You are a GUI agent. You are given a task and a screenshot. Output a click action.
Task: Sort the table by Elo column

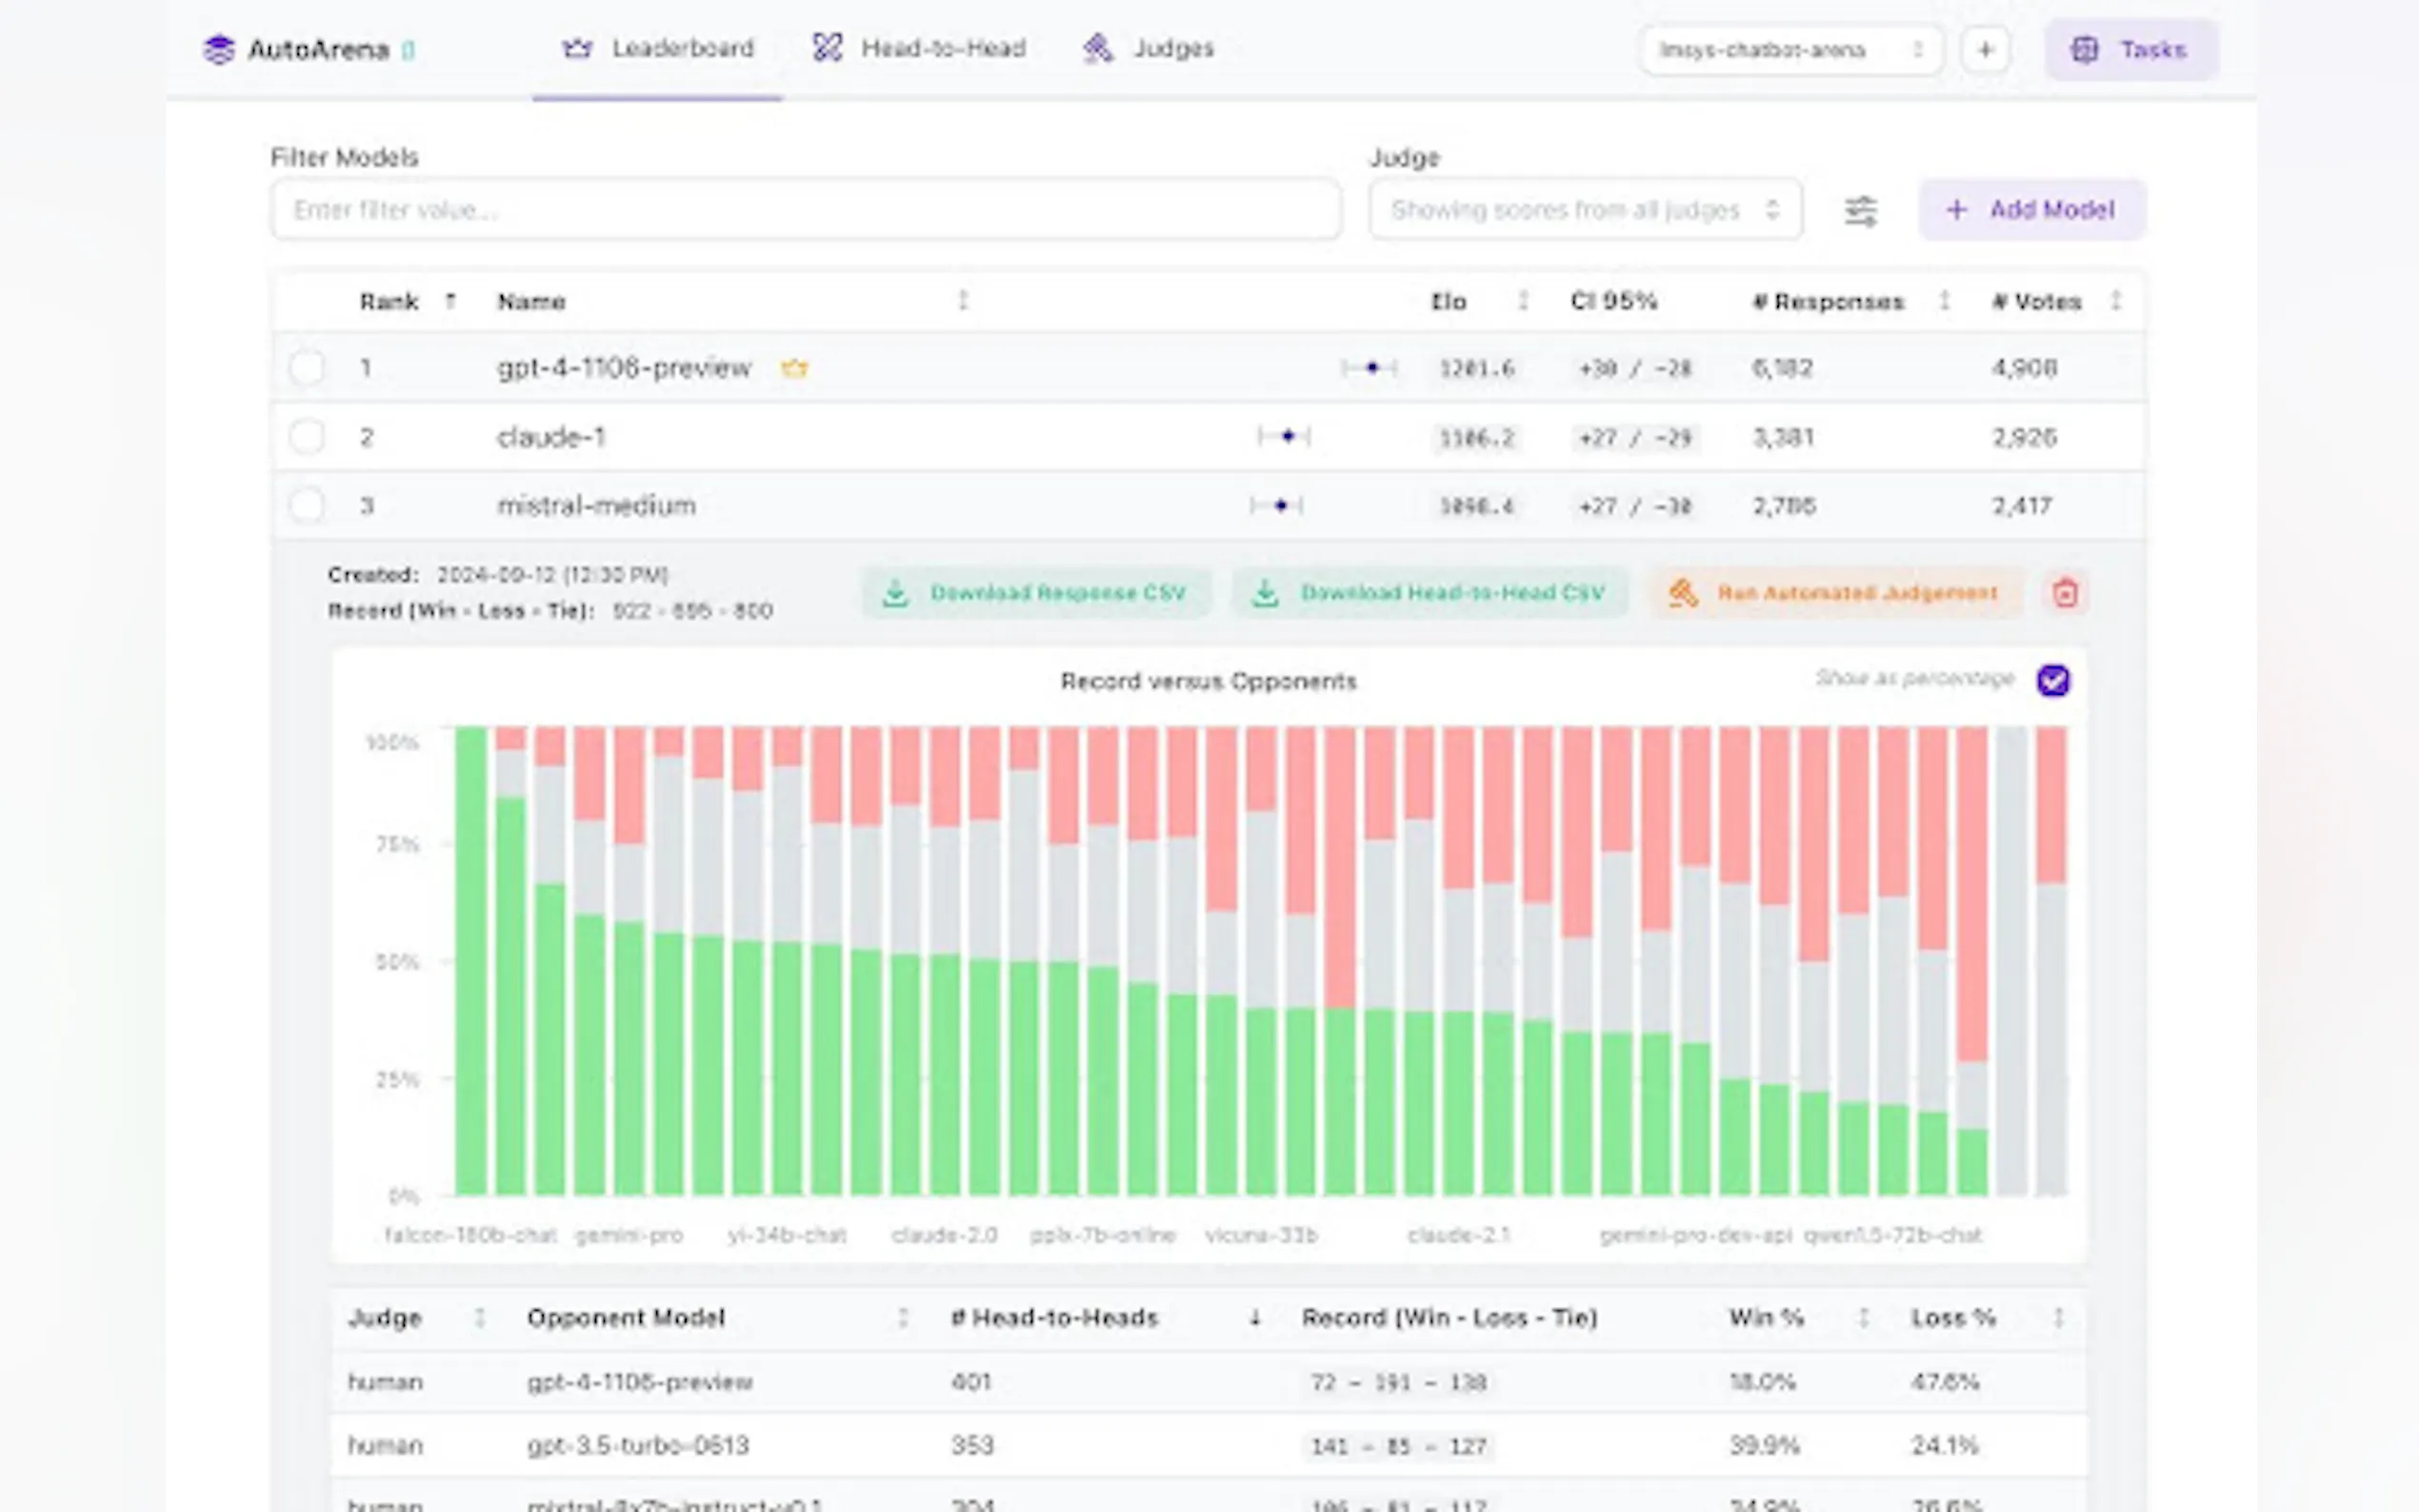[1523, 301]
